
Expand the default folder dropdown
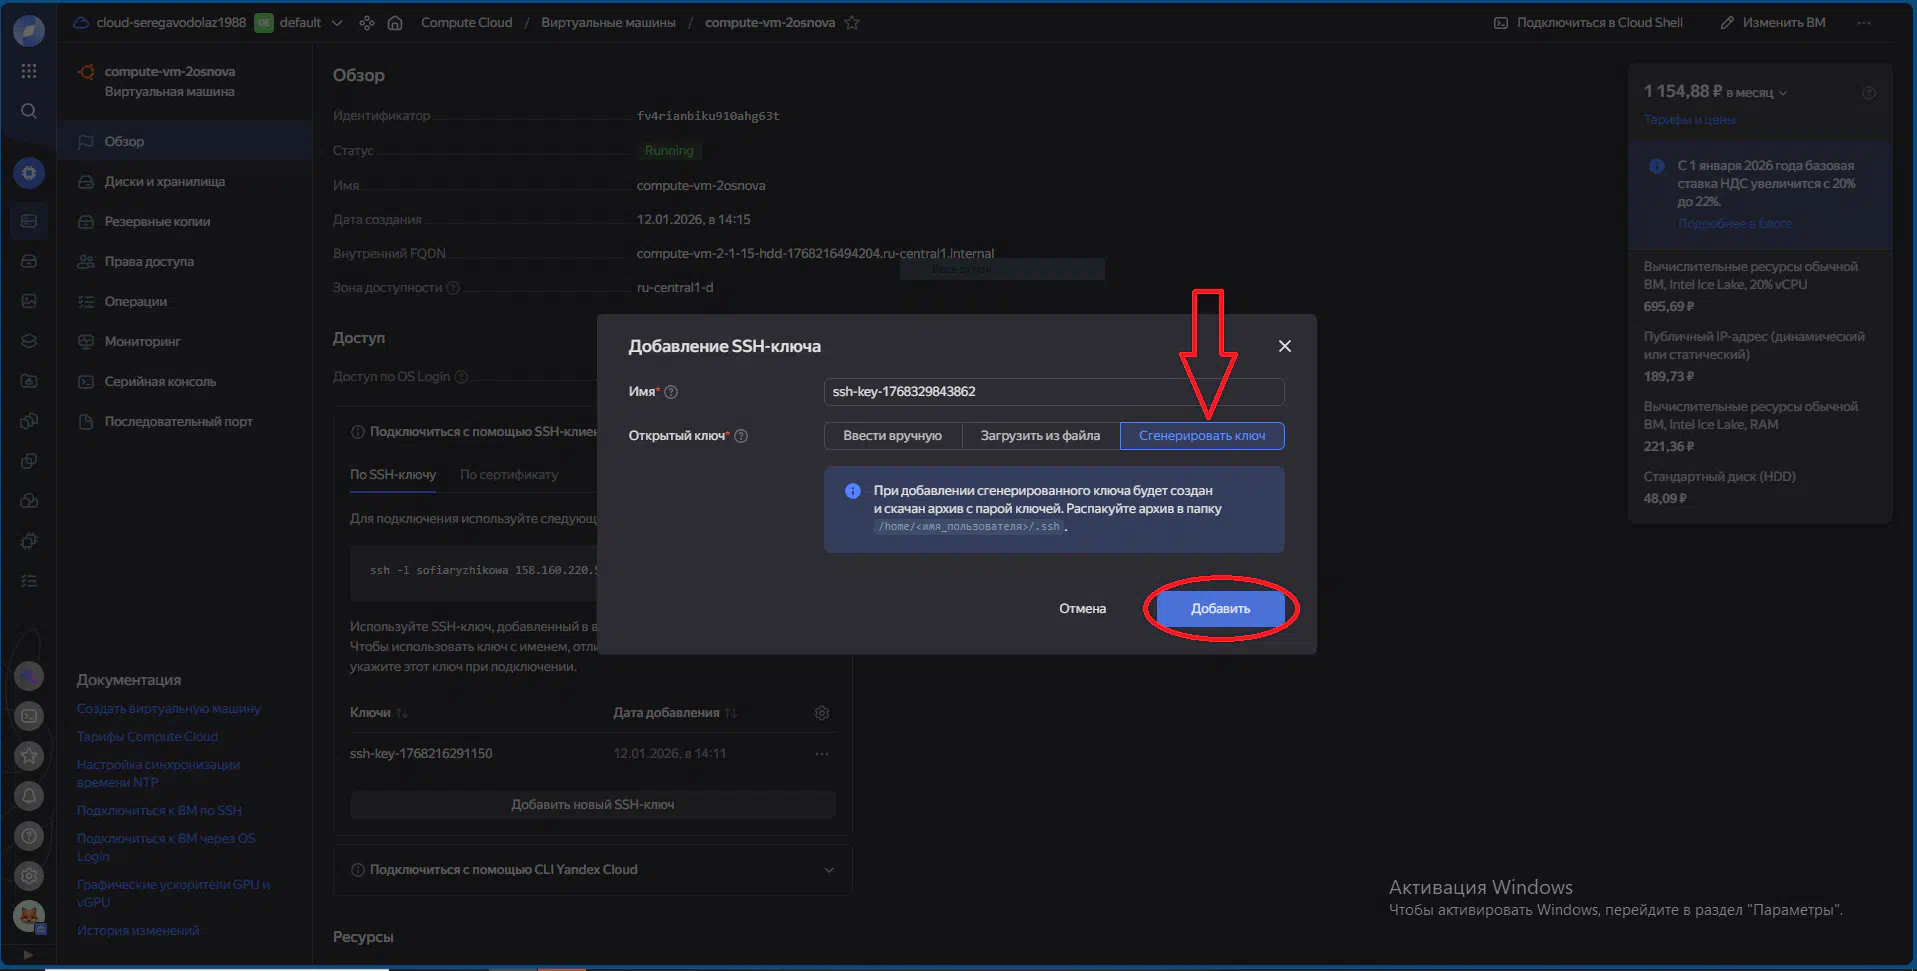click(x=336, y=23)
